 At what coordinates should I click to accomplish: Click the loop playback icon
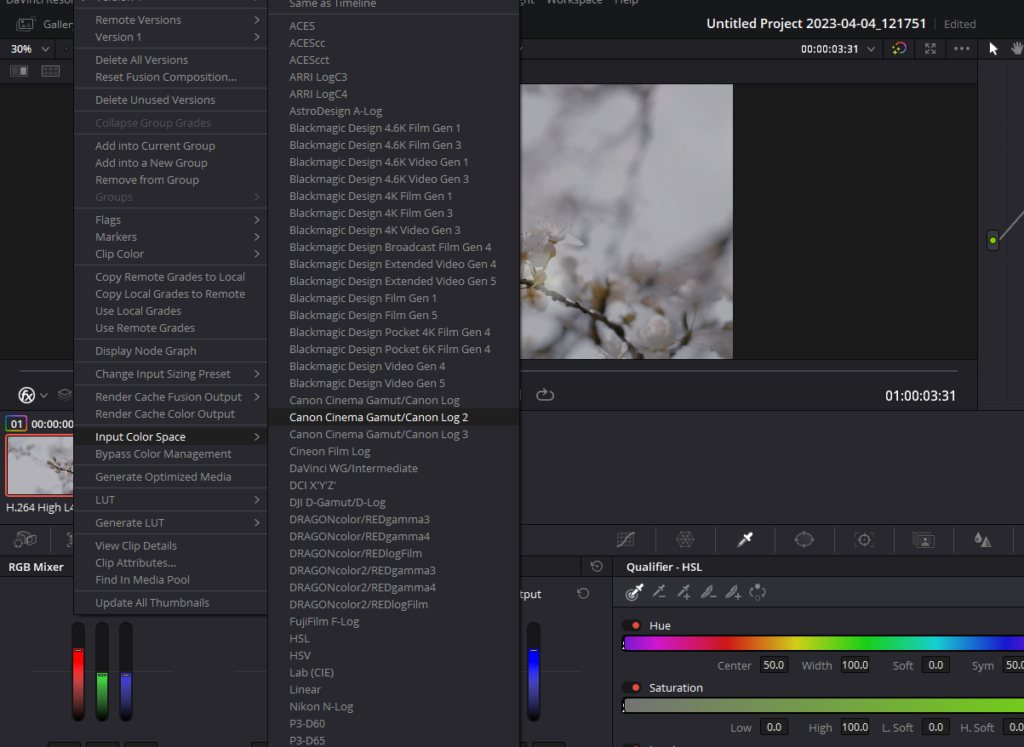(545, 395)
